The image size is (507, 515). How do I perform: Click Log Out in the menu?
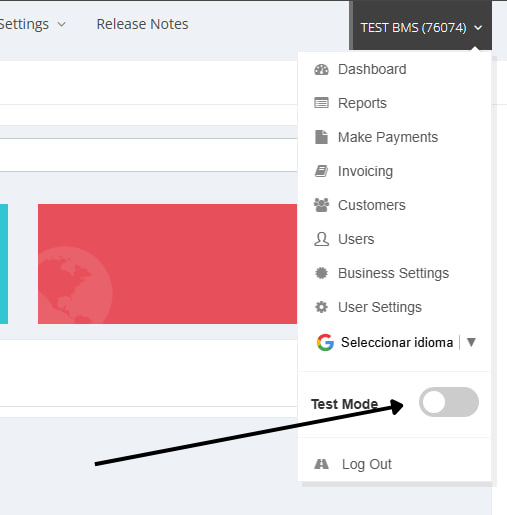pos(367,464)
